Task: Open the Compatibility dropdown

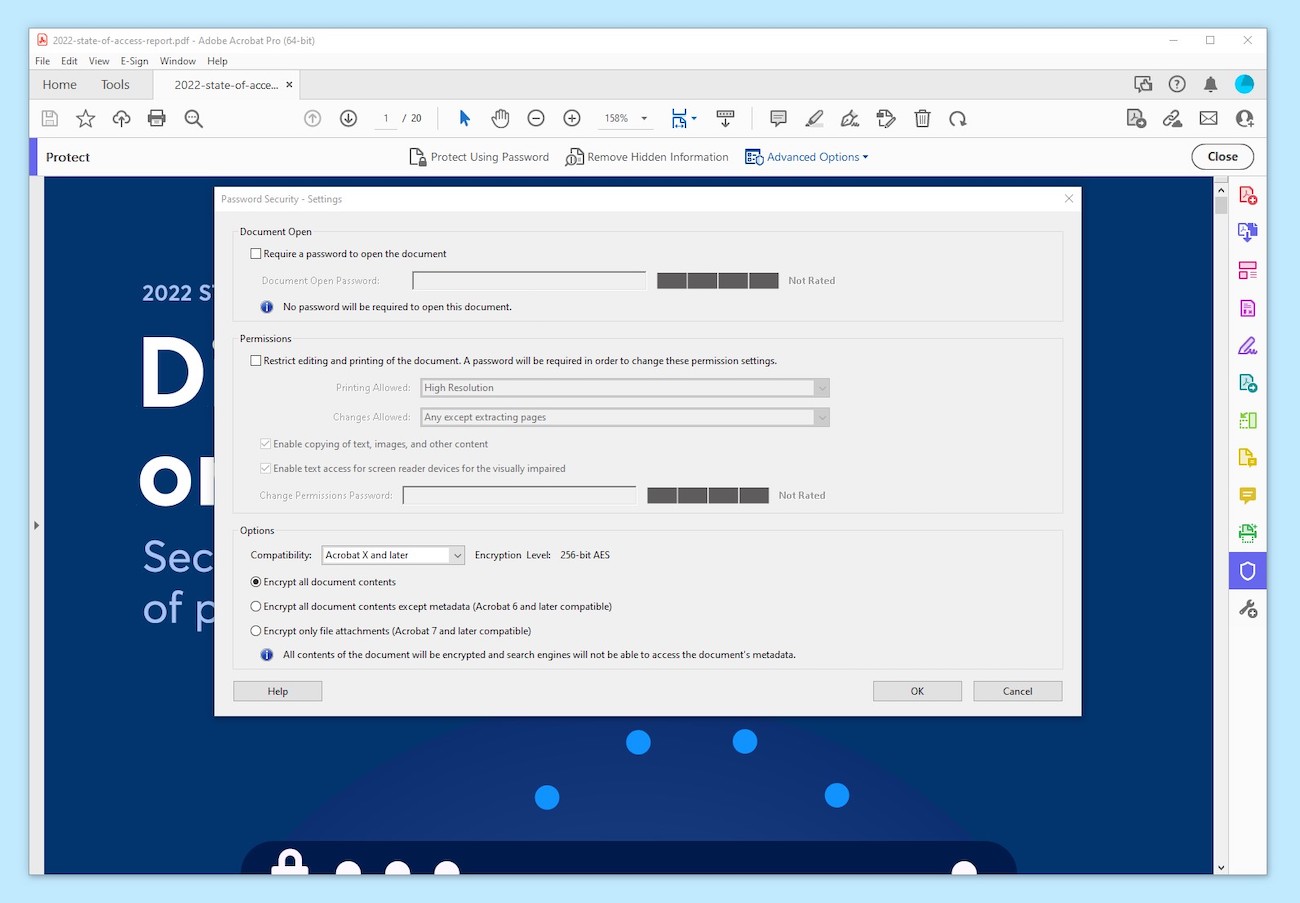Action: pos(457,554)
